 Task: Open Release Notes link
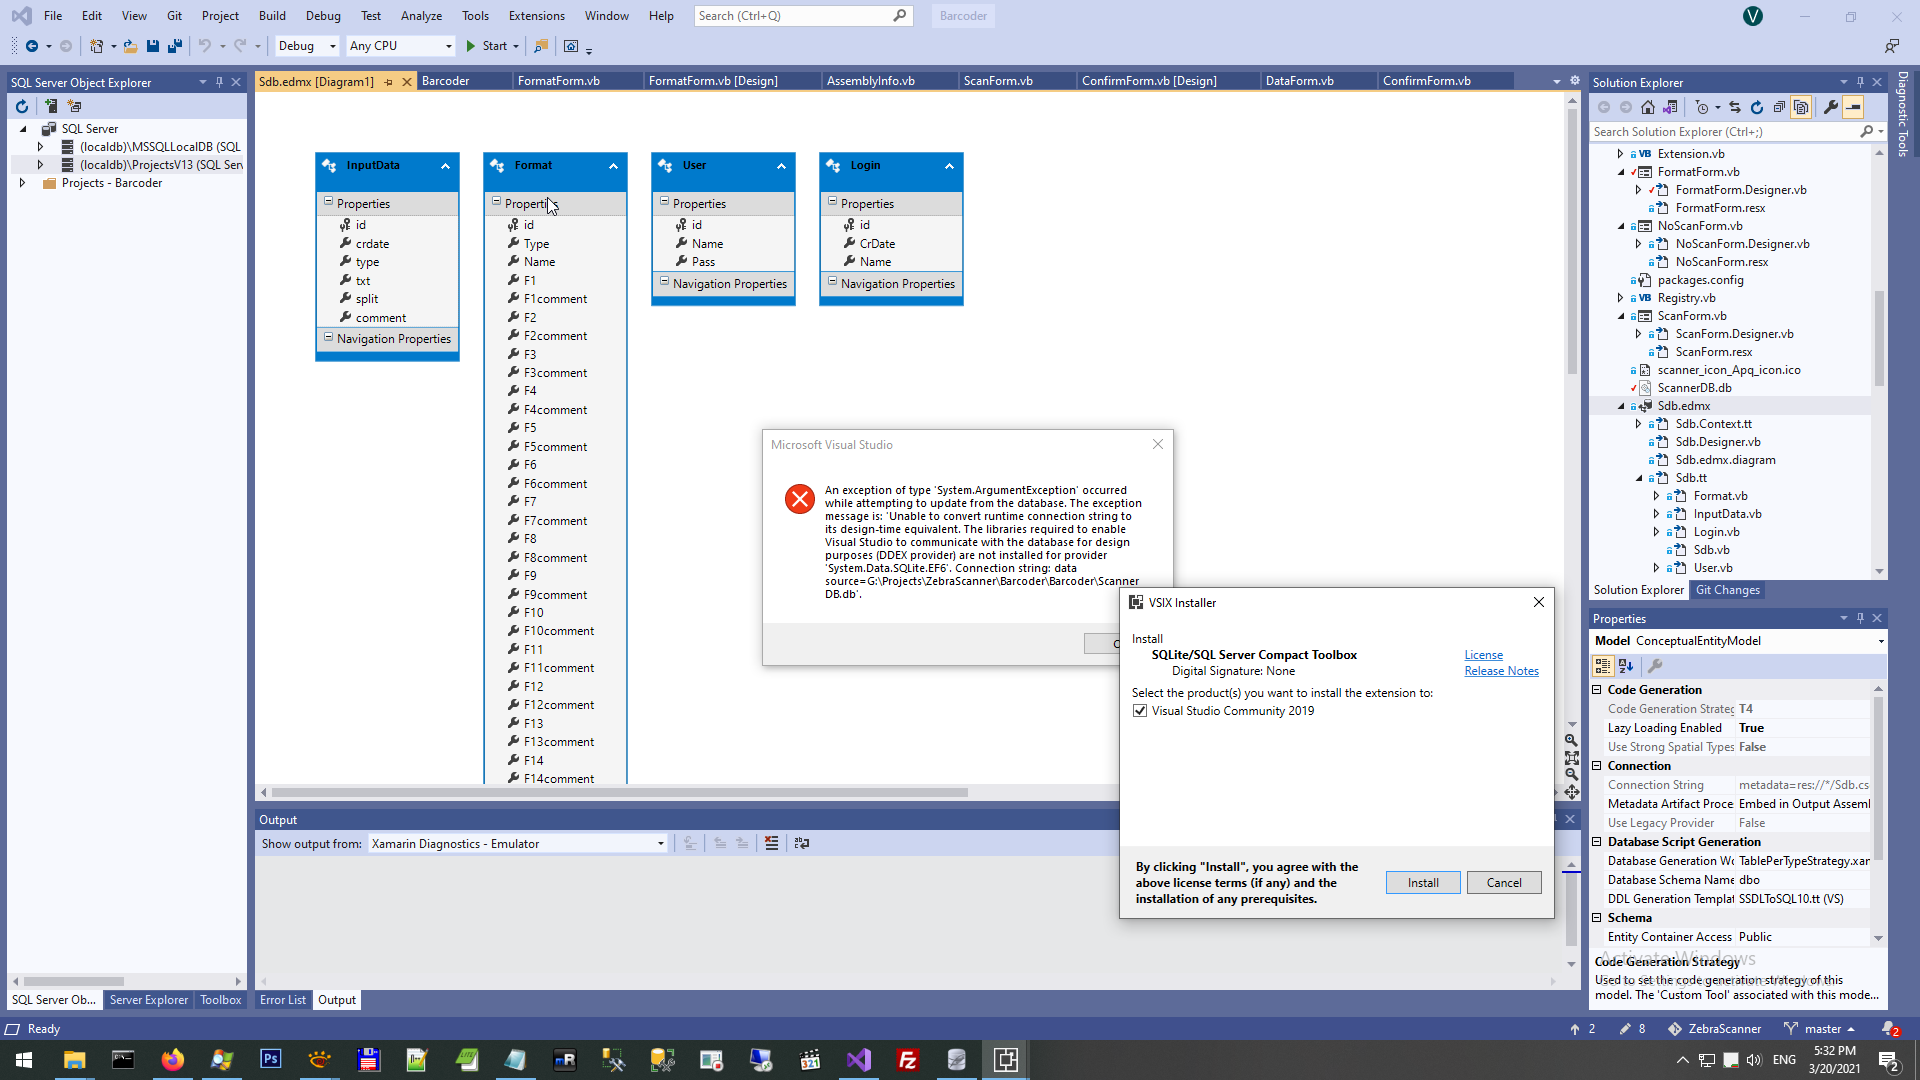1501,671
